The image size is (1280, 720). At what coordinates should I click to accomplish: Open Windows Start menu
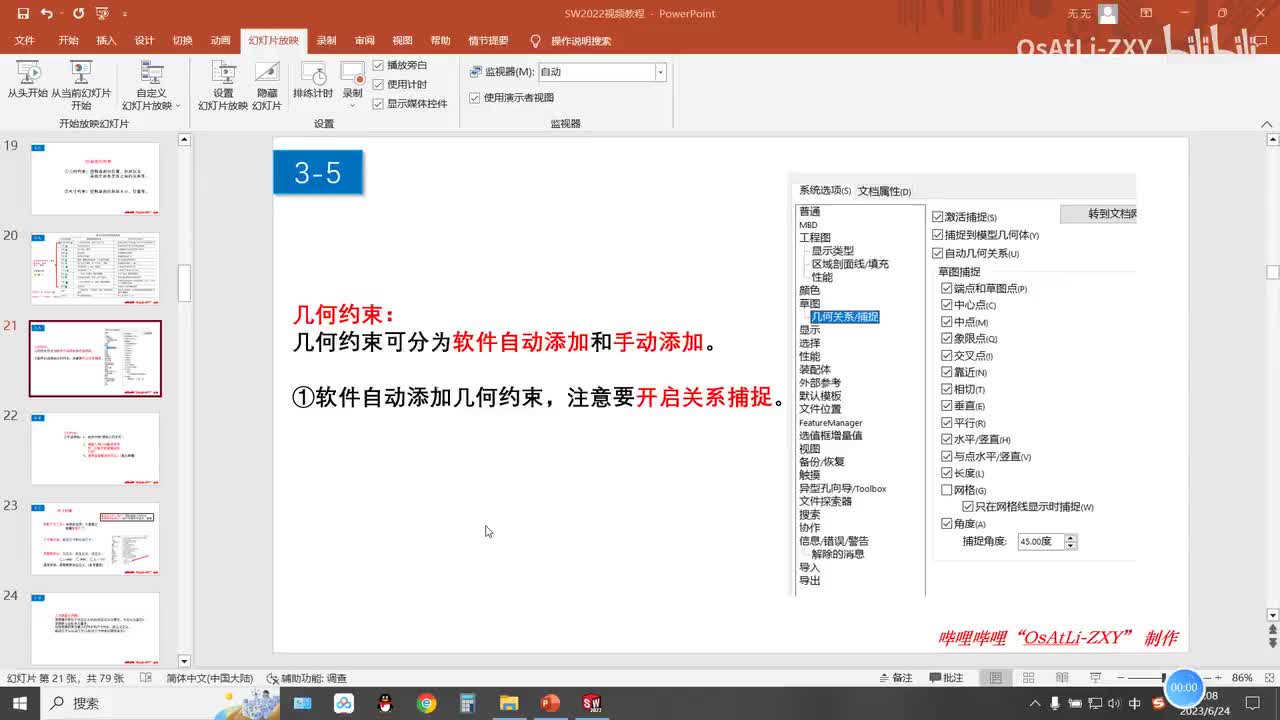(20, 703)
